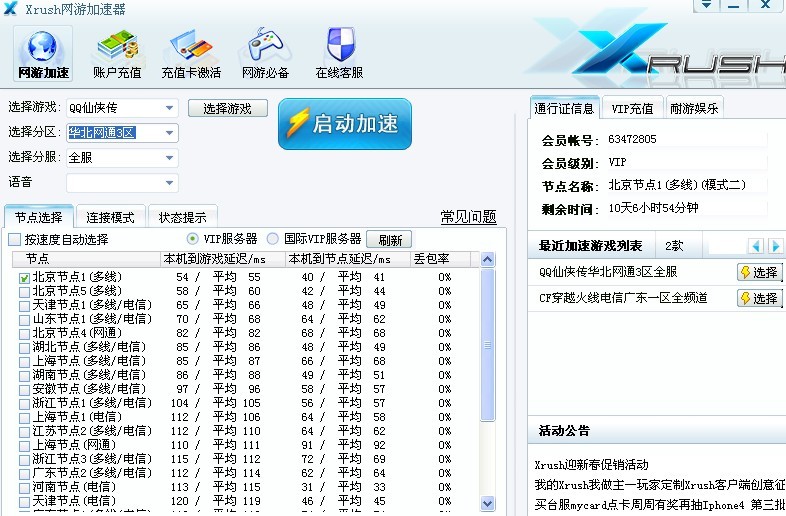Click 上海节点(网通) row text
Viewport: 786px width, 516px height.
(x=74, y=445)
